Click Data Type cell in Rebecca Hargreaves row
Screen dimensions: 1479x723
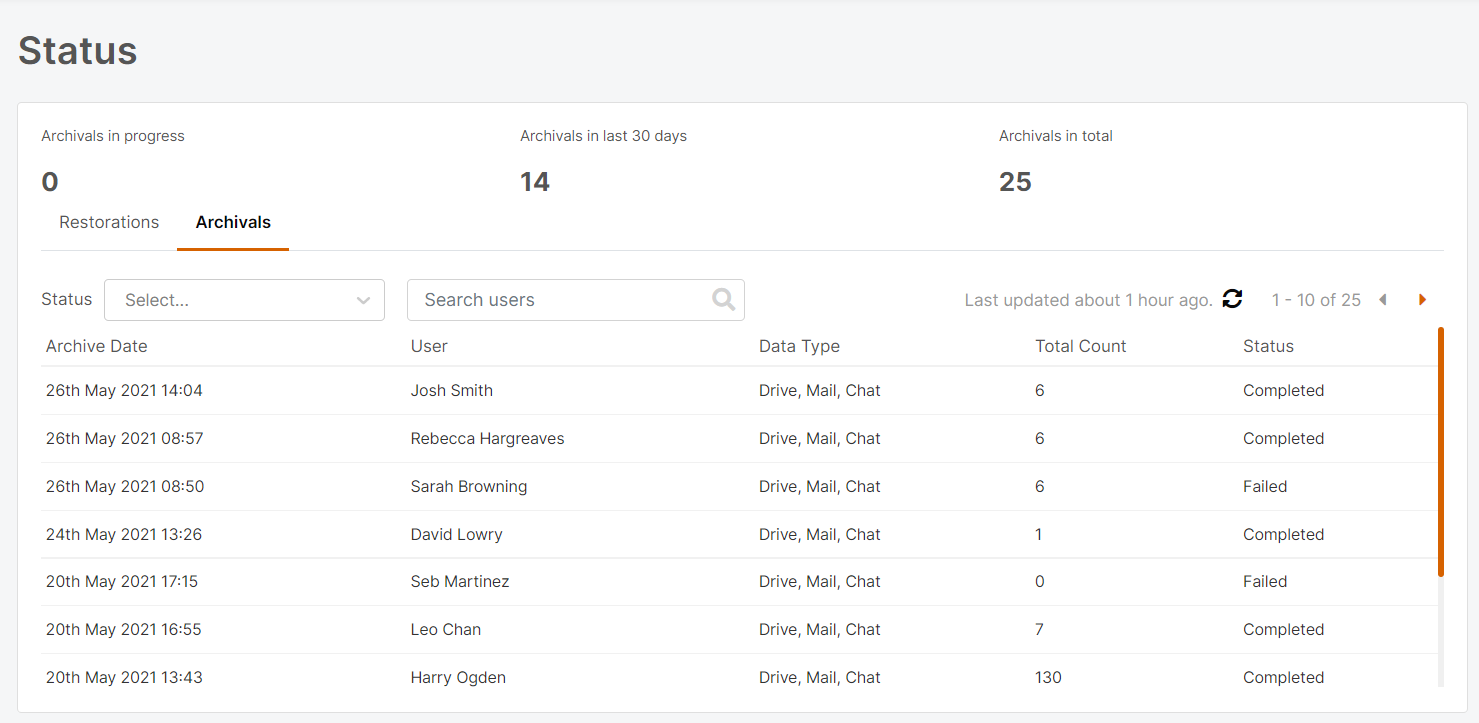[820, 438]
